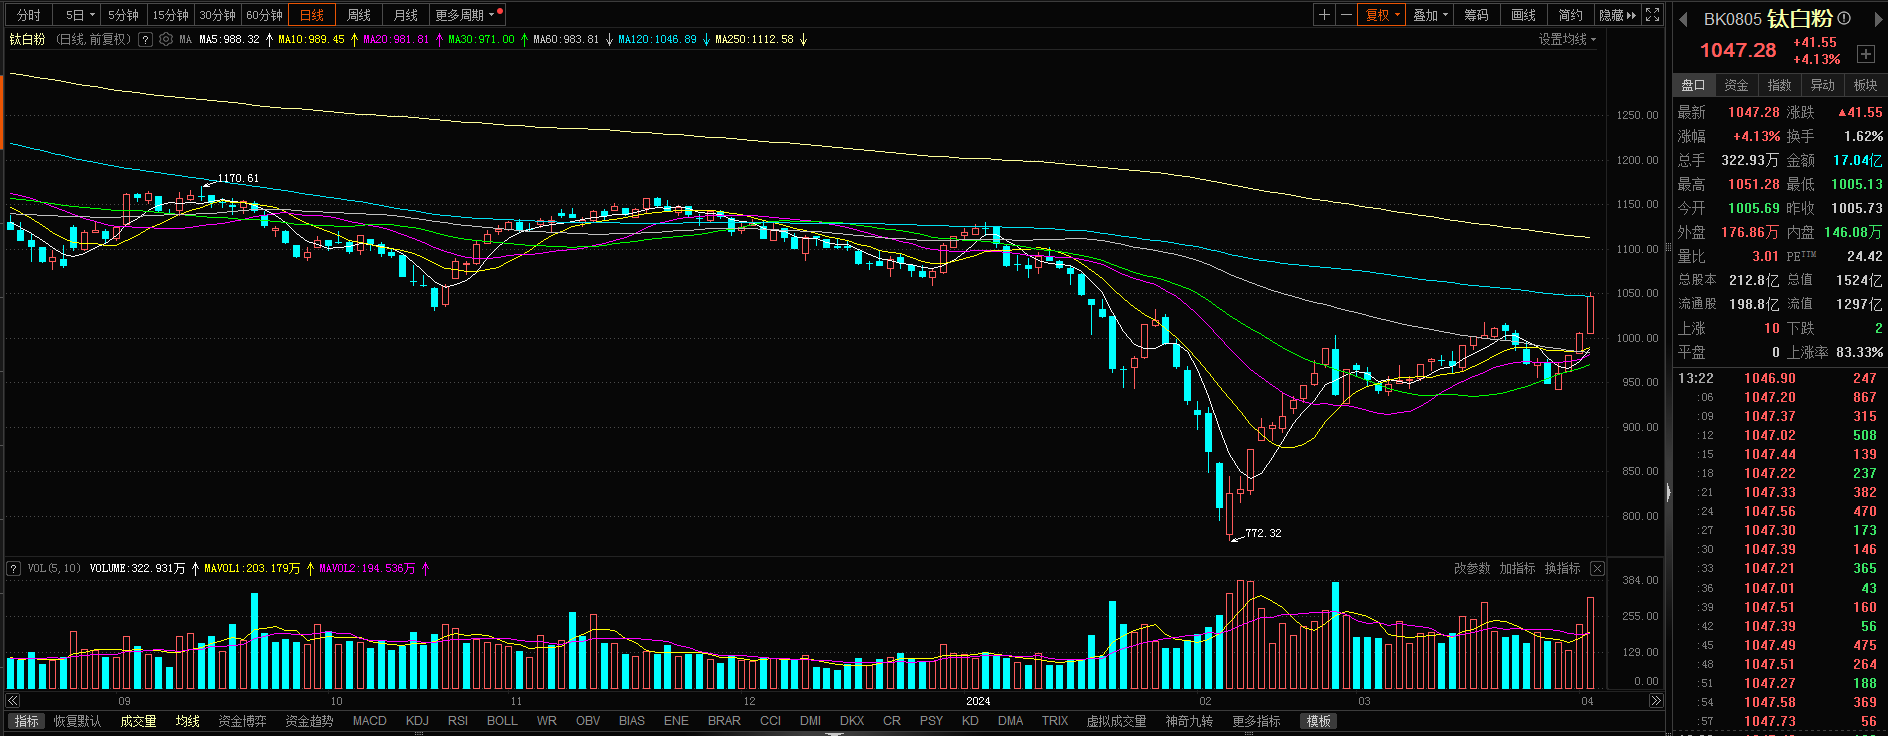This screenshot has height=736, width=1888.
Task: Jump timeline to earliest with left double arrow
Action: point(13,701)
